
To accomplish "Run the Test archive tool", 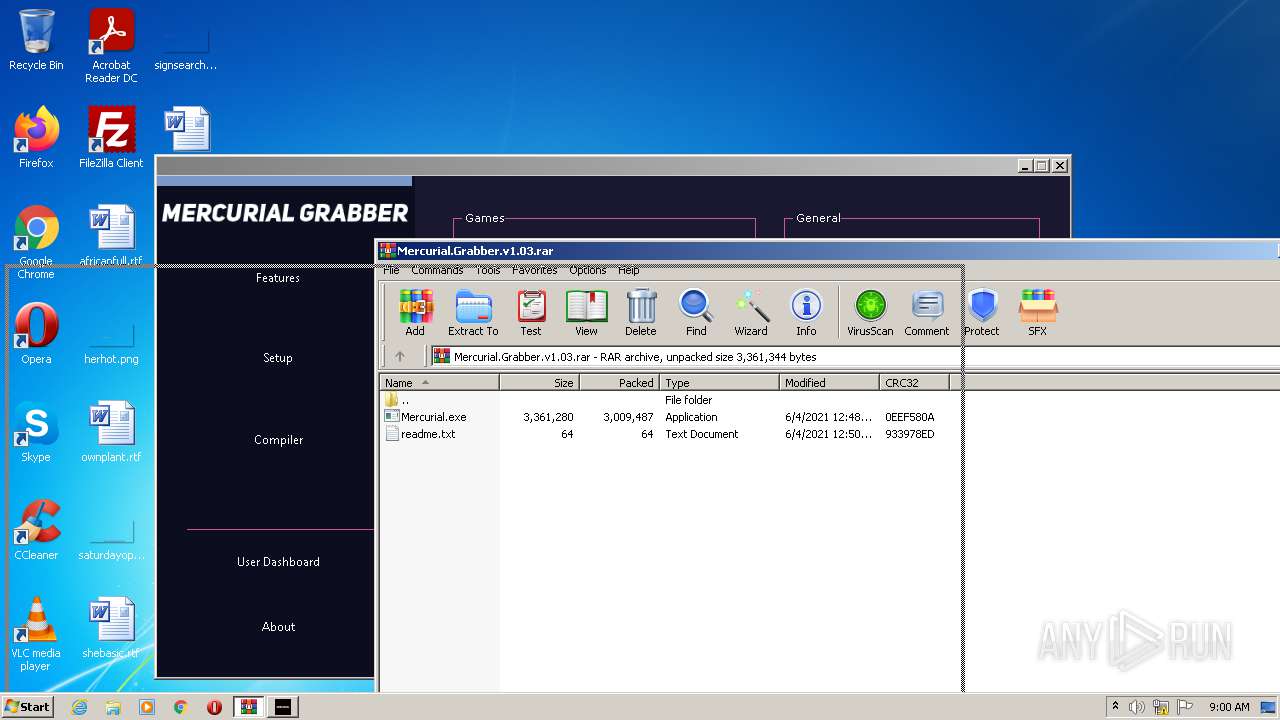I will [531, 313].
